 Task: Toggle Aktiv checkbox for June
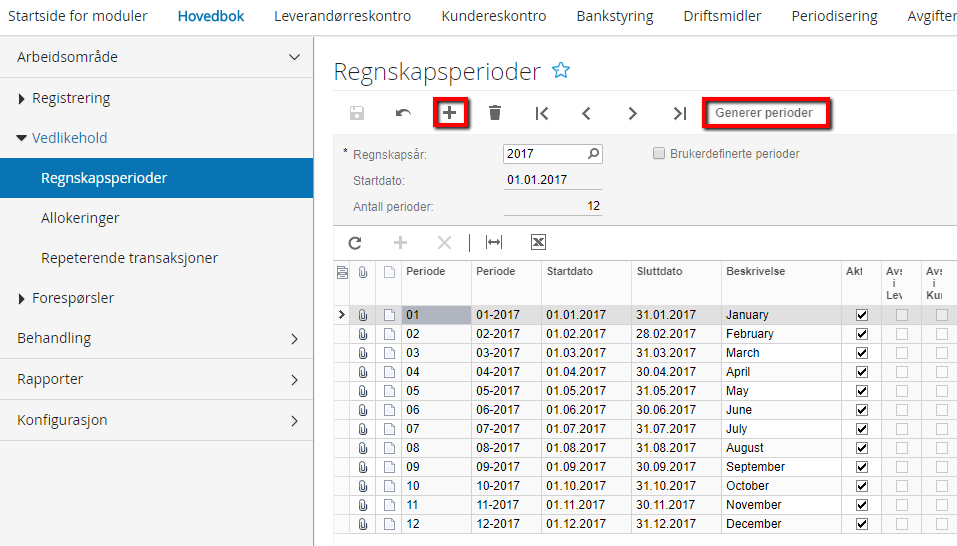point(862,410)
